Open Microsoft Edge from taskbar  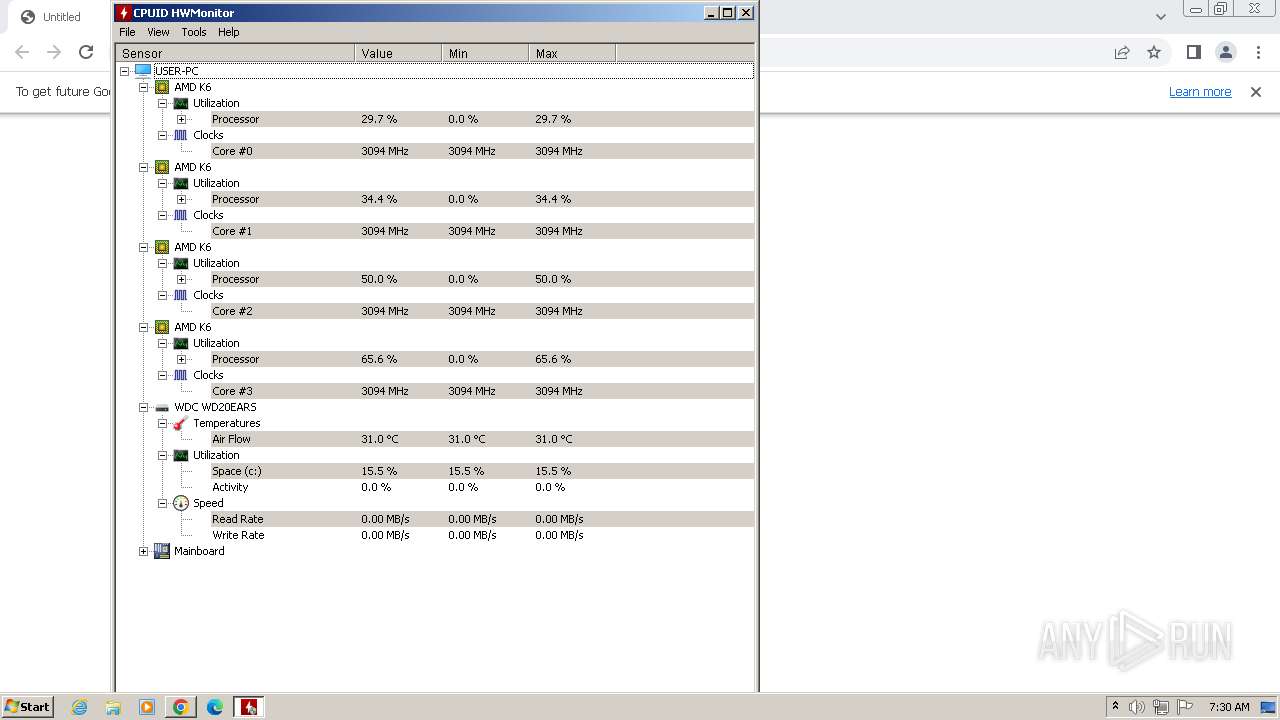215,707
